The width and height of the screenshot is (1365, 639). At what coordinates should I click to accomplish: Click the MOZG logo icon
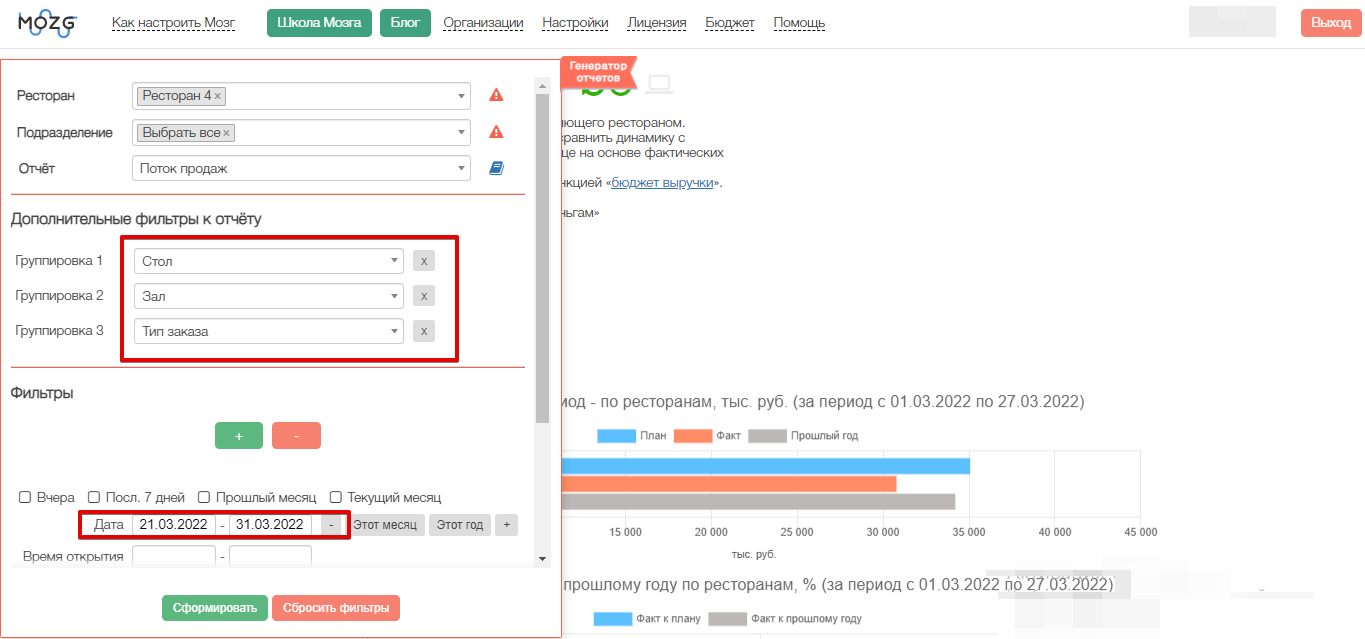click(47, 23)
